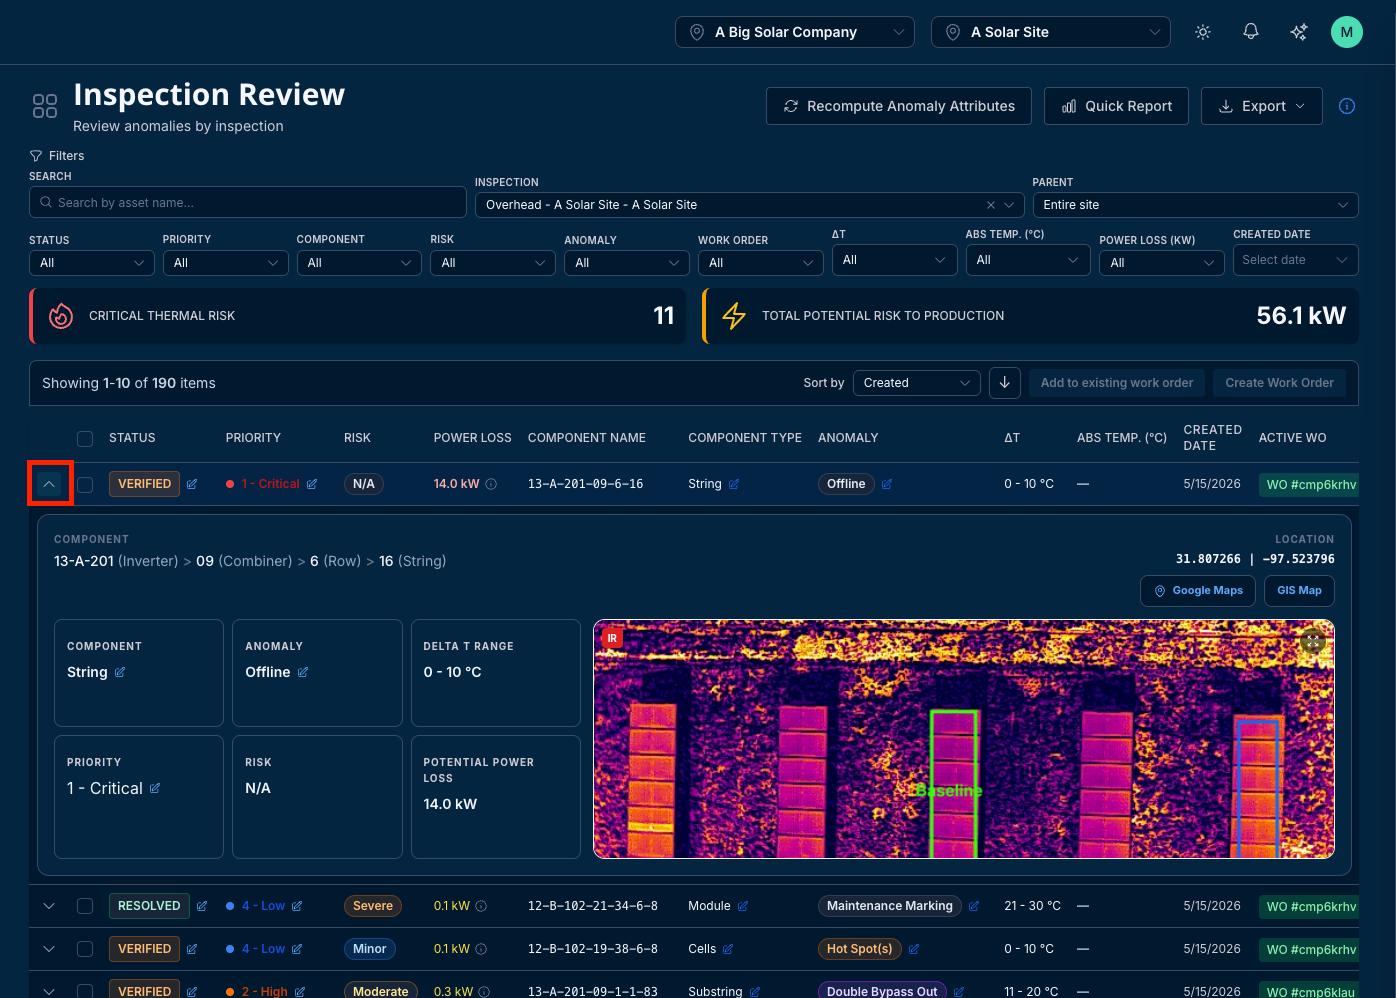Click the info icon beside Export
Image resolution: width=1396 pixels, height=998 pixels.
tap(1347, 106)
